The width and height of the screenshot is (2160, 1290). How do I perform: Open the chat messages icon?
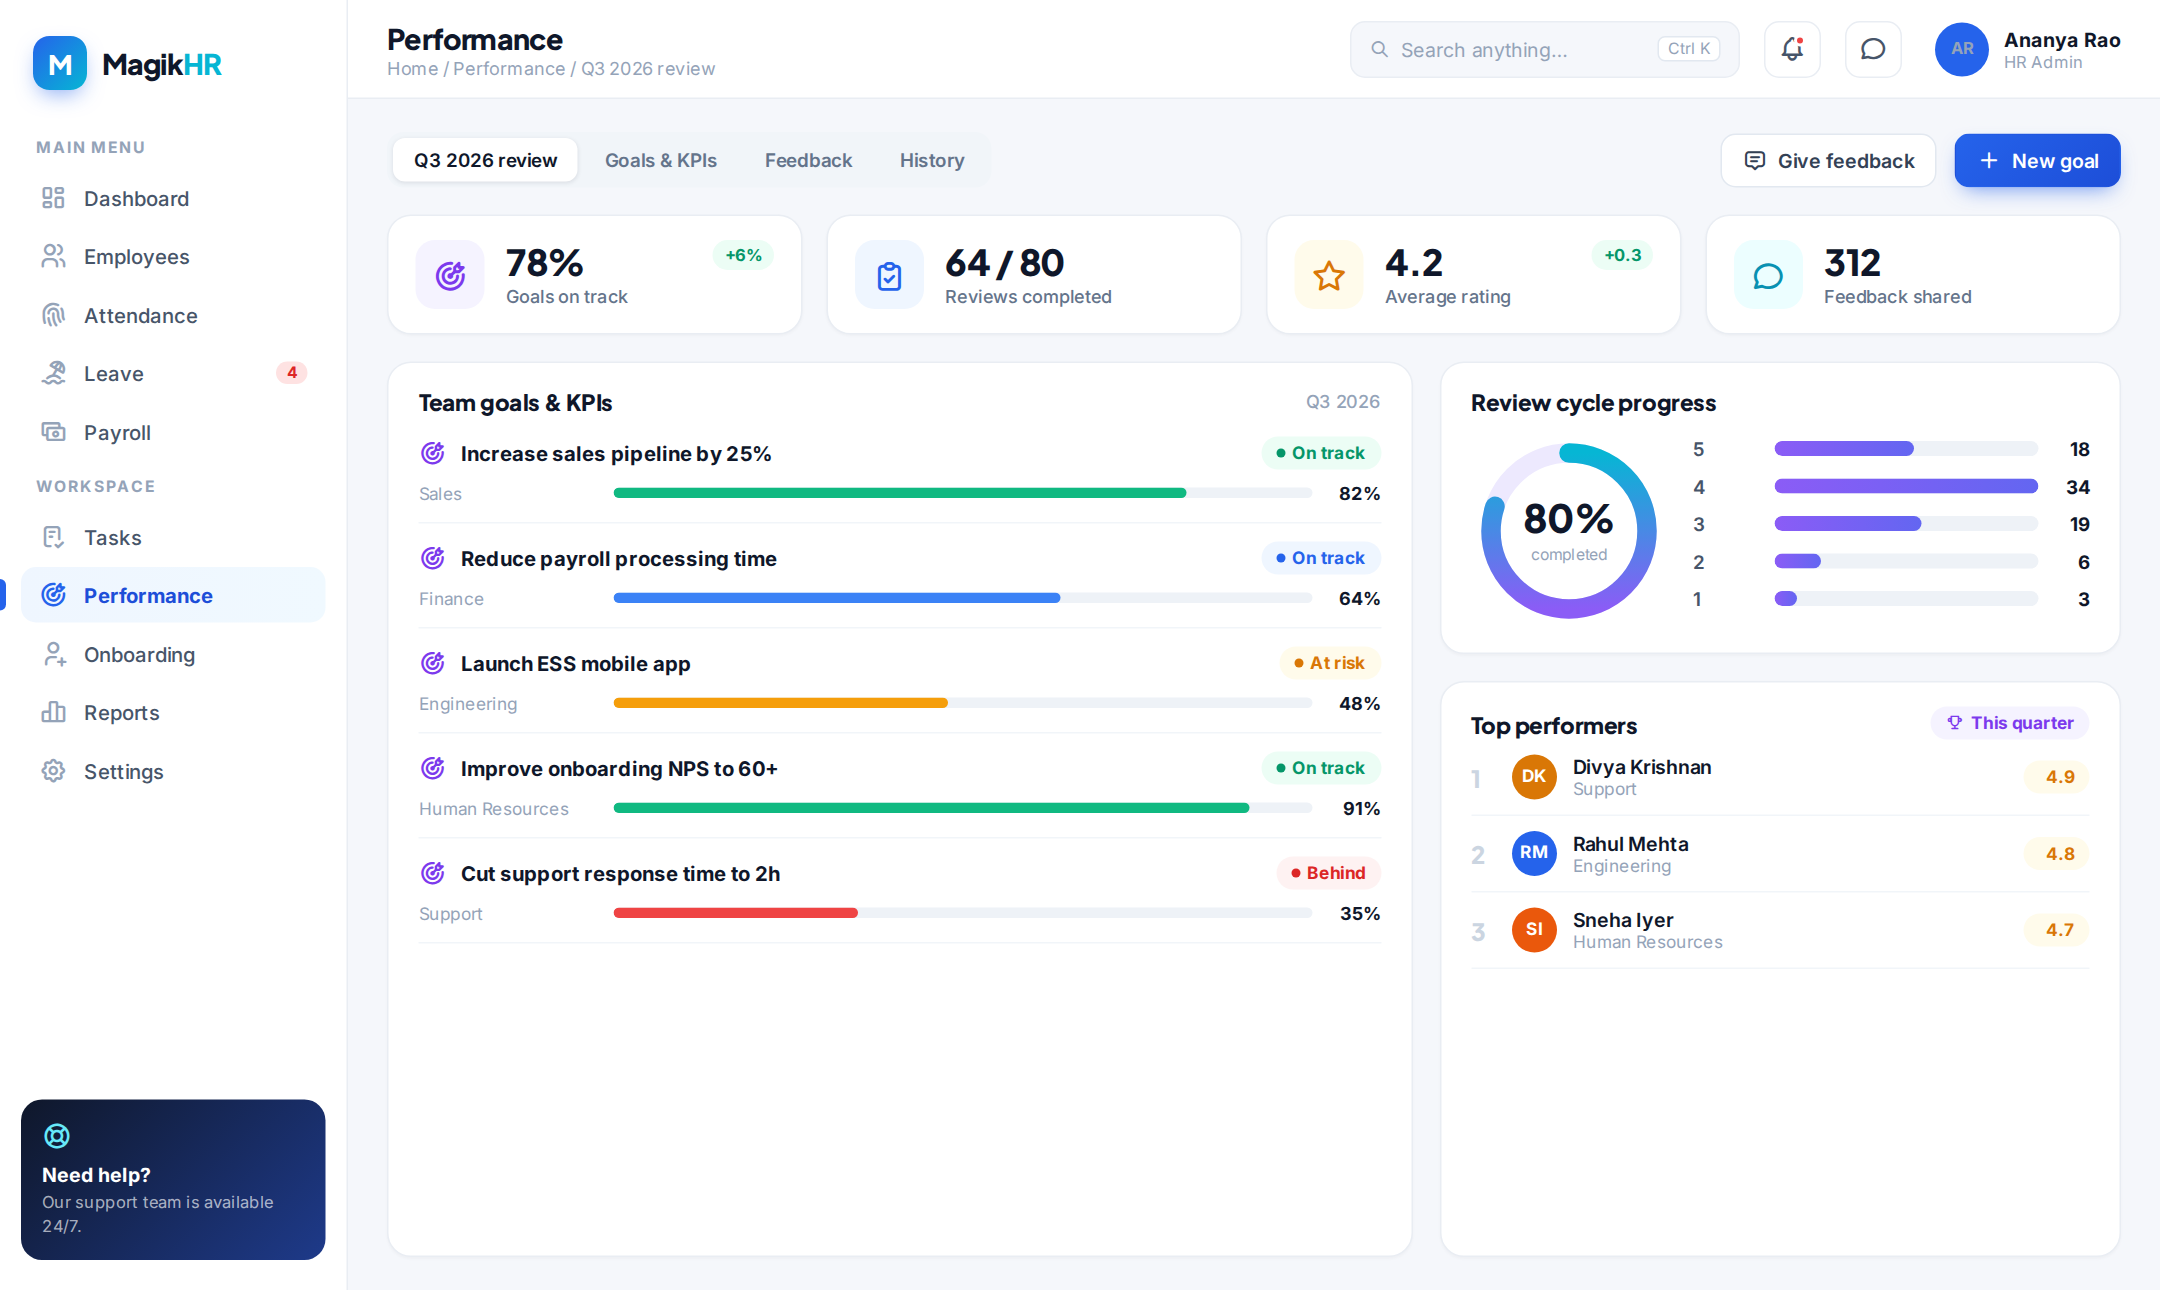coord(1873,49)
